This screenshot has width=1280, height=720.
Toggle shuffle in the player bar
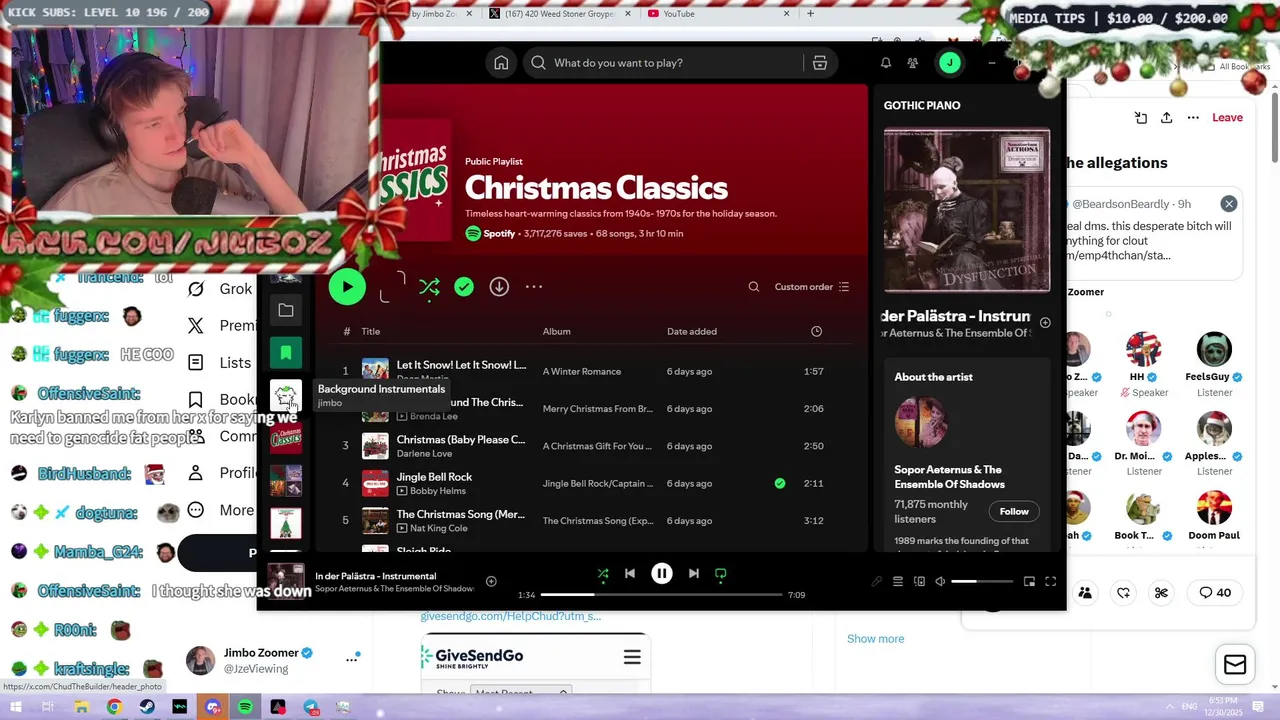tap(603, 574)
